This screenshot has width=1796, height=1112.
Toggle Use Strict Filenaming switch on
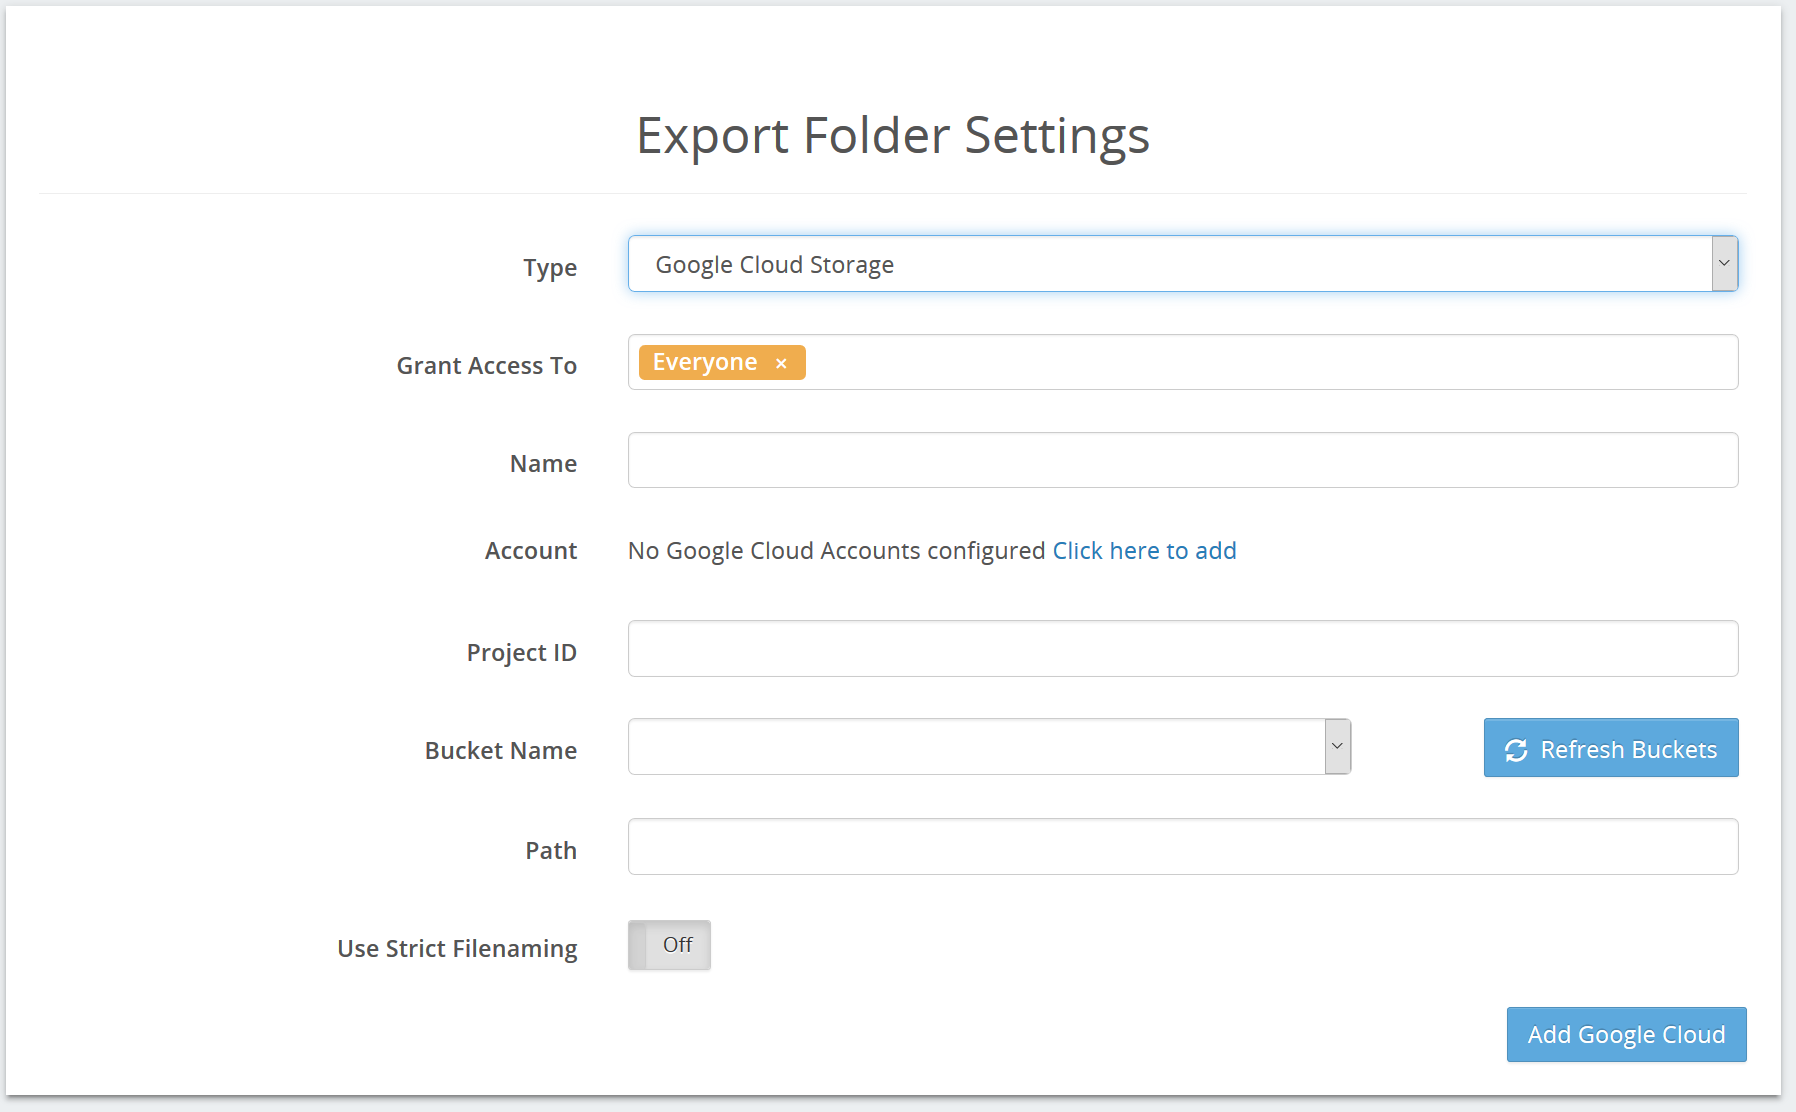[669, 945]
